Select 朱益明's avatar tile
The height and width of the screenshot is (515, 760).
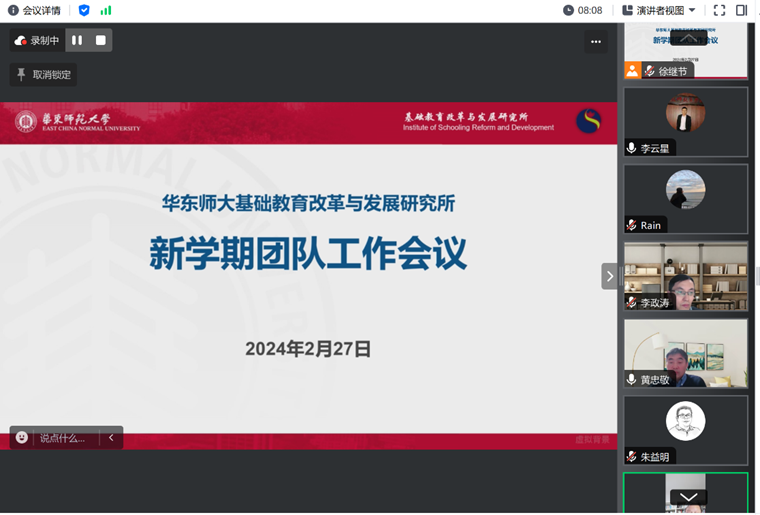coord(685,430)
